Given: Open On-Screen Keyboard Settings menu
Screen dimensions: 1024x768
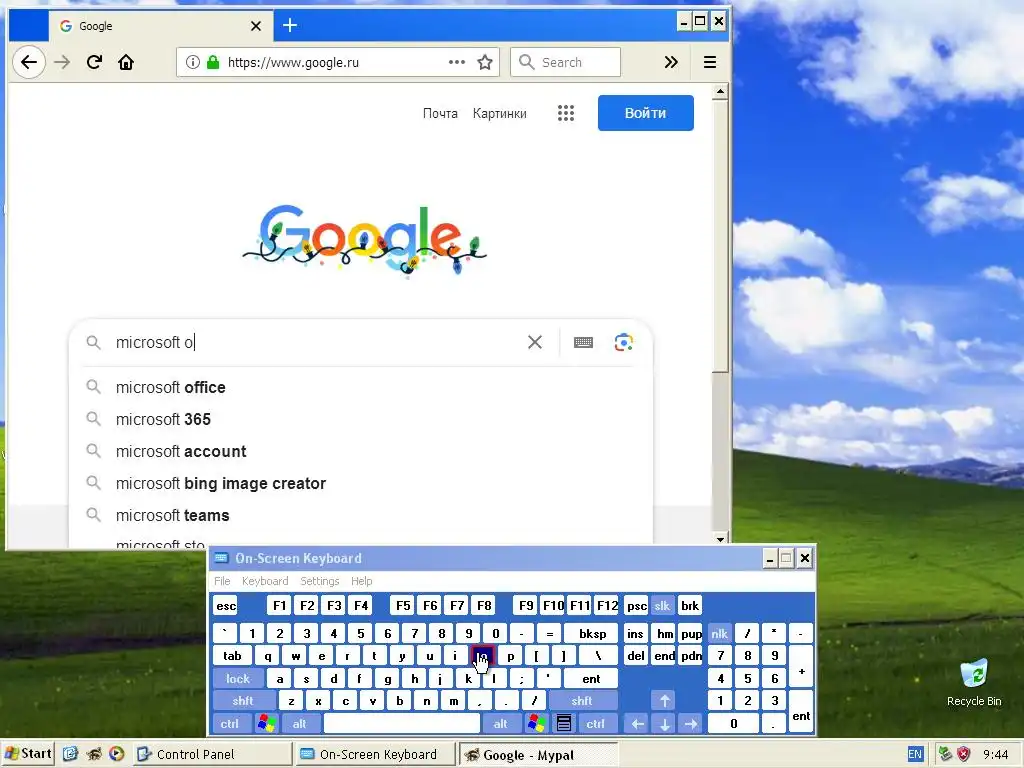Looking at the screenshot, I should (319, 581).
